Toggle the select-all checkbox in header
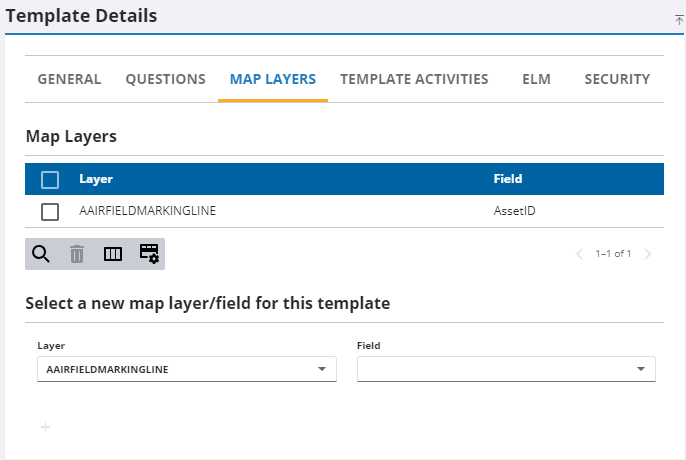This screenshot has height=460, width=686. pyautogui.click(x=50, y=180)
